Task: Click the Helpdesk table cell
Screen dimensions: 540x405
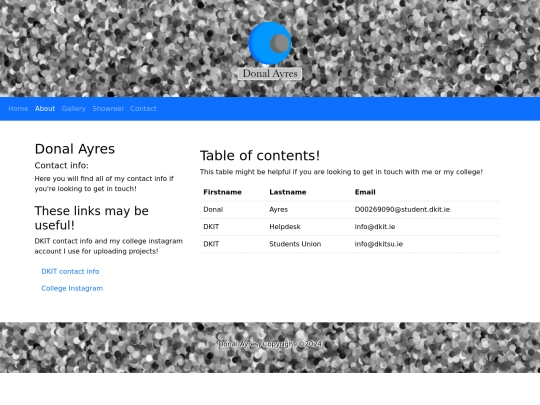Action: point(285,227)
